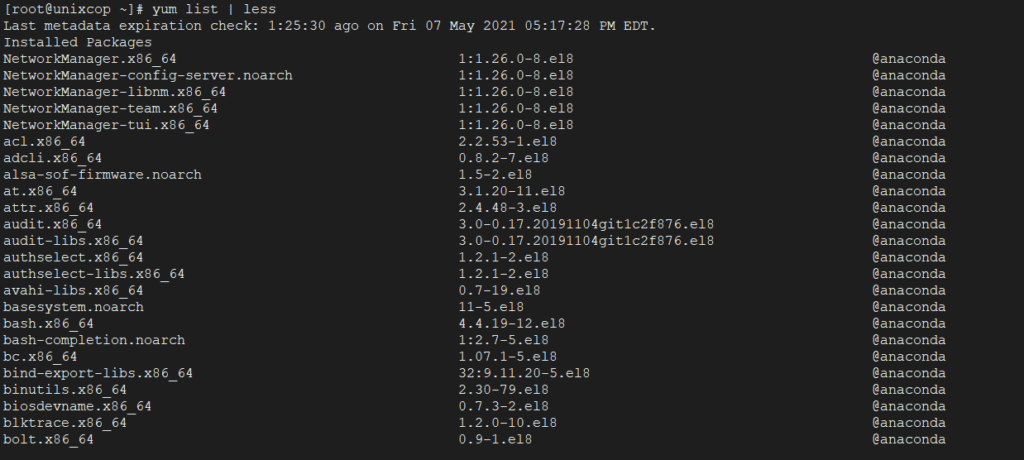Select the bash-completion.noarch package entry
Image resolution: width=1024 pixels, height=460 pixels.
(x=94, y=340)
